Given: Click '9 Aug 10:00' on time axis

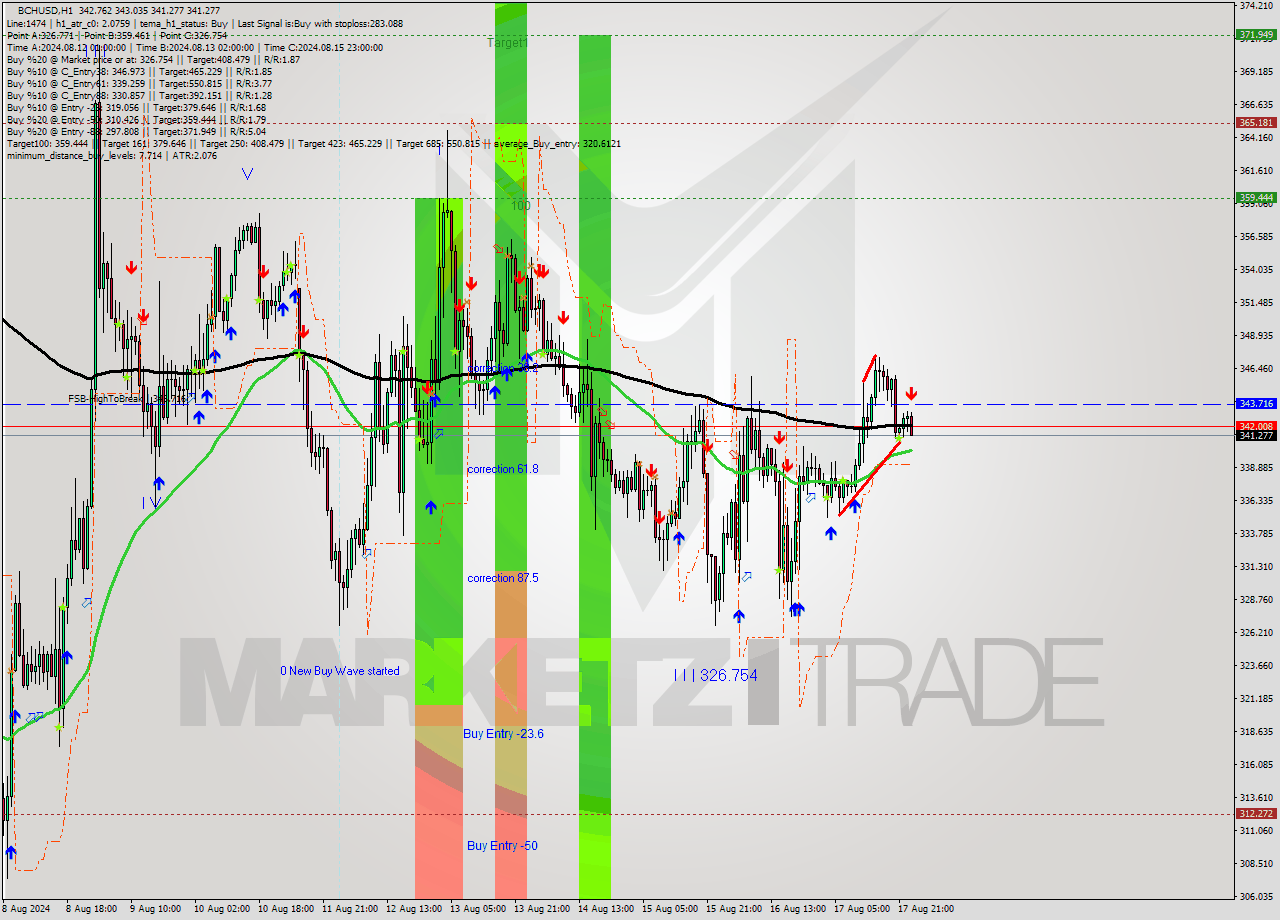Looking at the screenshot, I should [155, 909].
